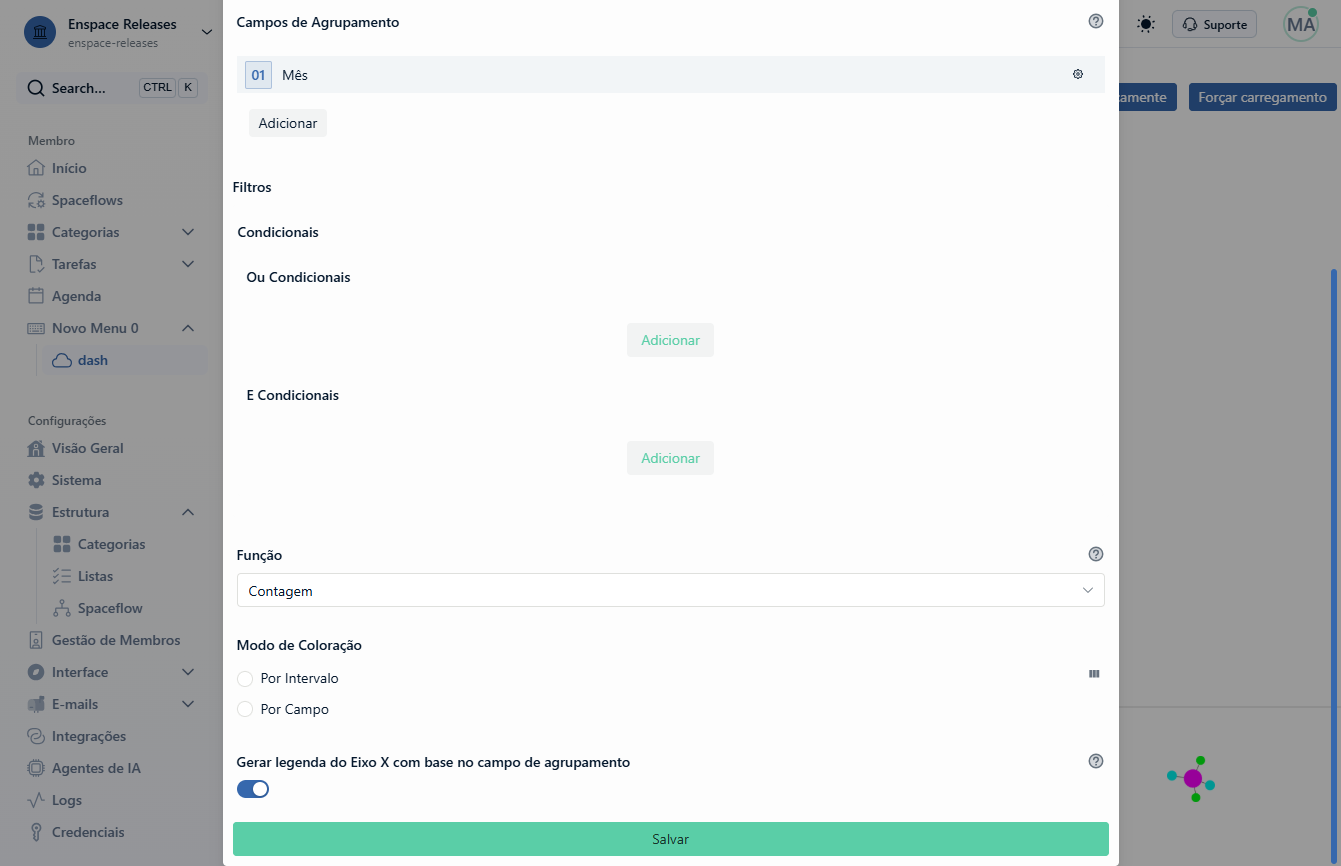Click the Spaceflow hierarchy icon under Estrutura

tap(62, 608)
